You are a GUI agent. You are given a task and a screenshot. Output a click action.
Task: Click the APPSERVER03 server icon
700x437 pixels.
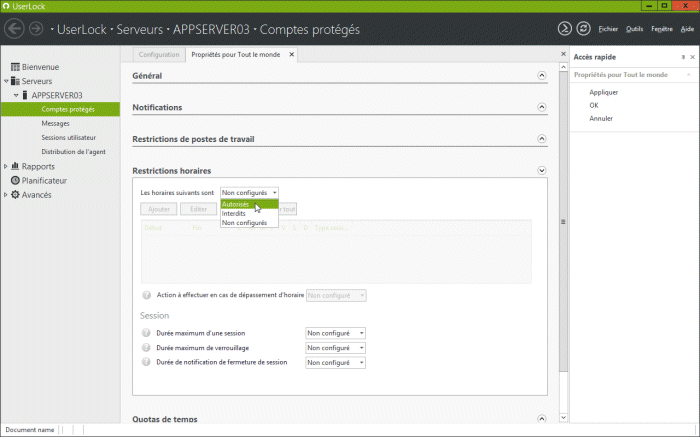coord(25,95)
